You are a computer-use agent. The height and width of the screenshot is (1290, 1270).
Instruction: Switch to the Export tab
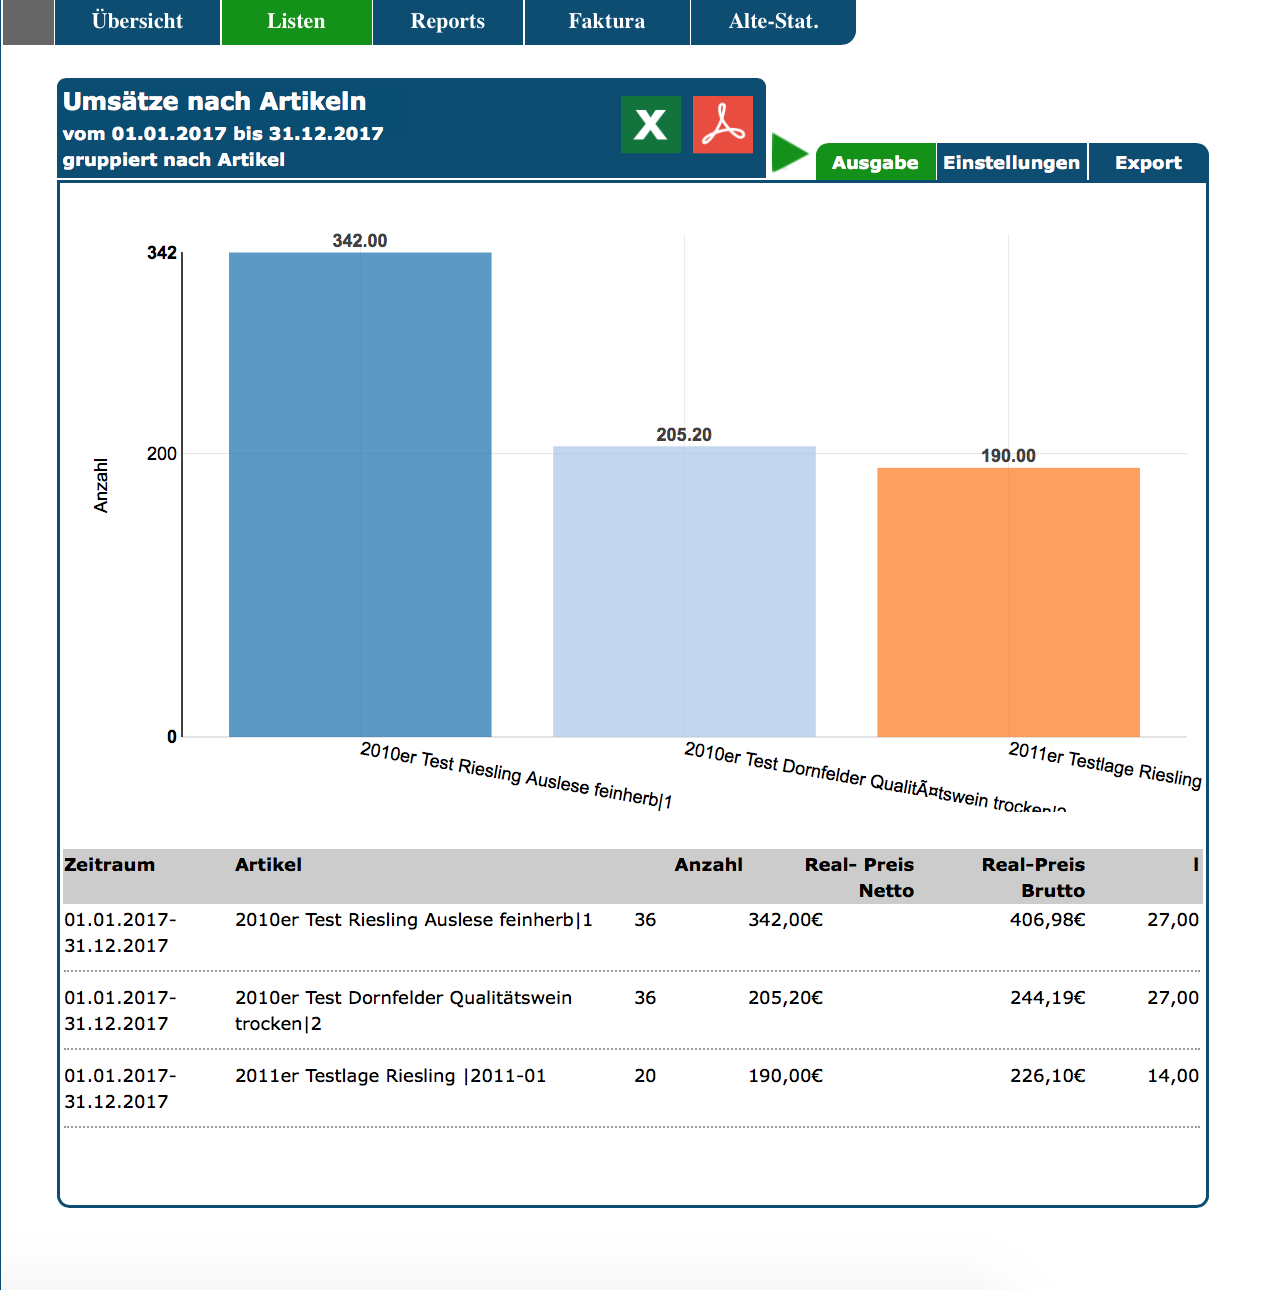click(x=1148, y=163)
